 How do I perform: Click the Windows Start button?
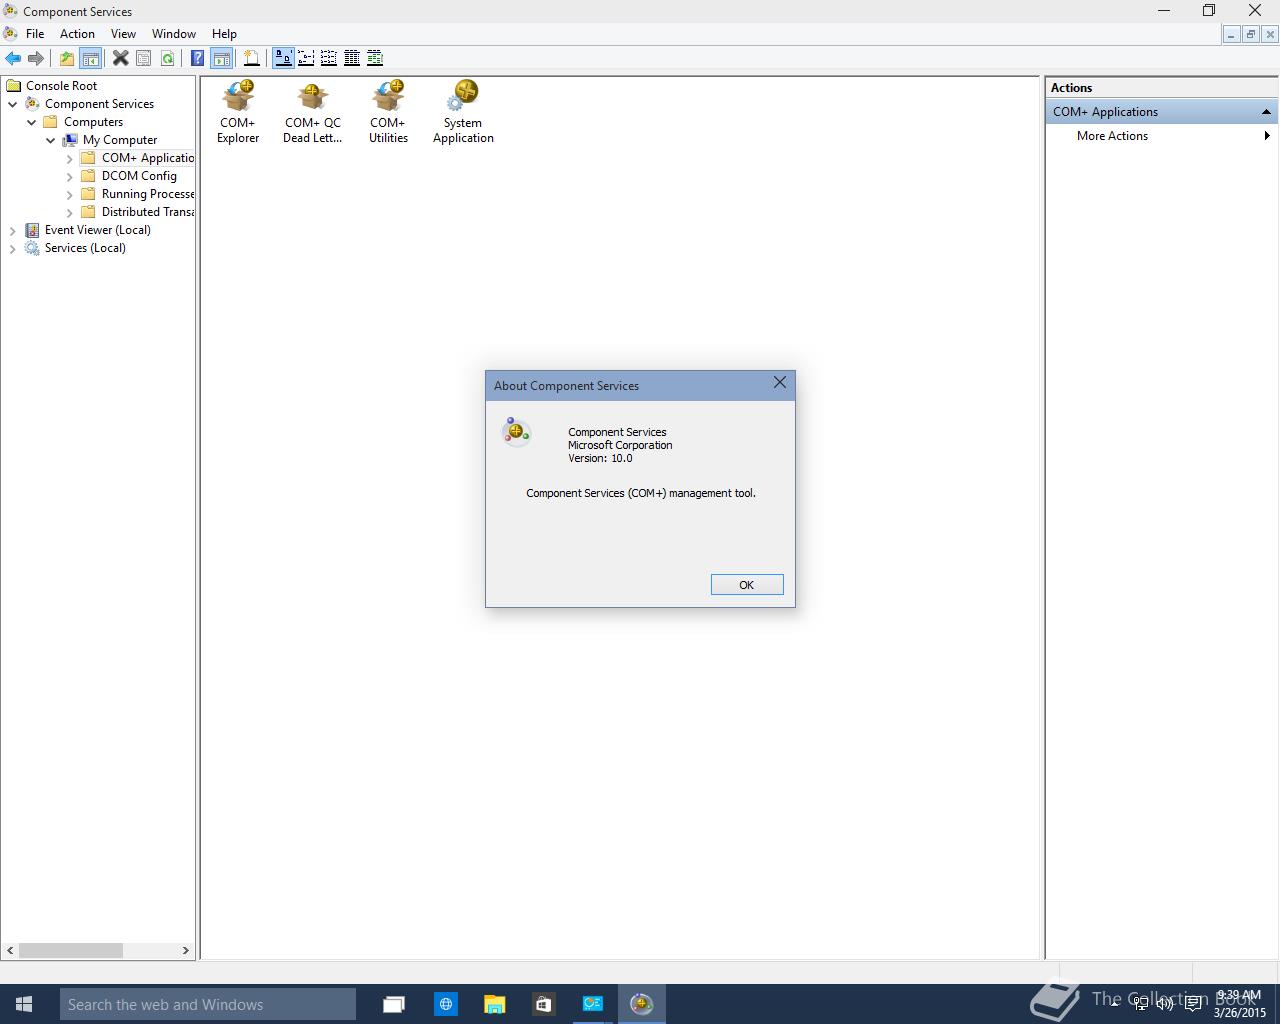[x=24, y=1004]
